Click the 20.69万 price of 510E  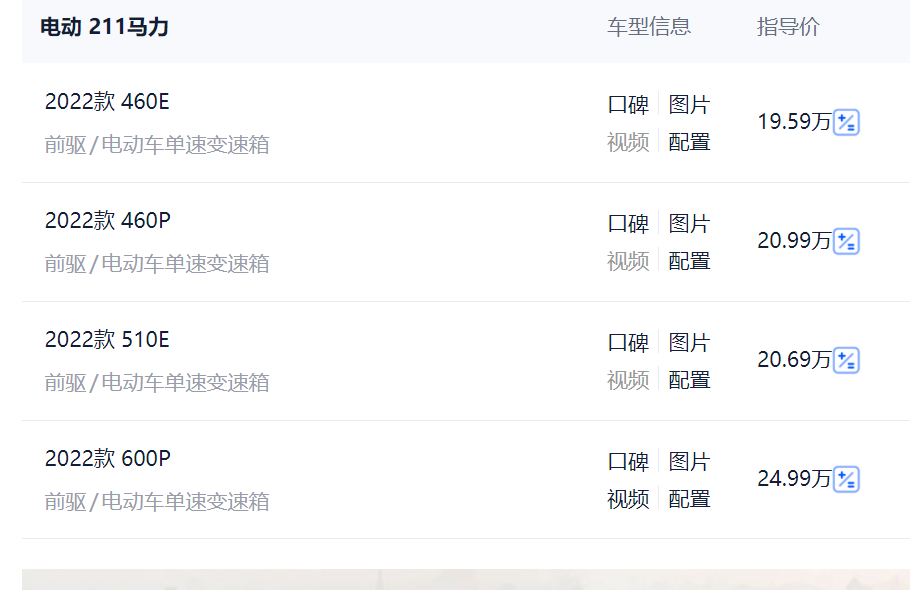coord(794,360)
